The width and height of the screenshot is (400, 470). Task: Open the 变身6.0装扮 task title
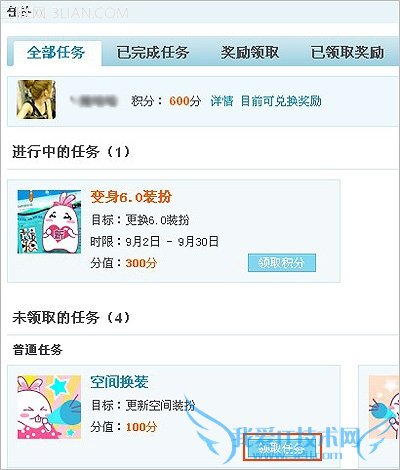131,197
